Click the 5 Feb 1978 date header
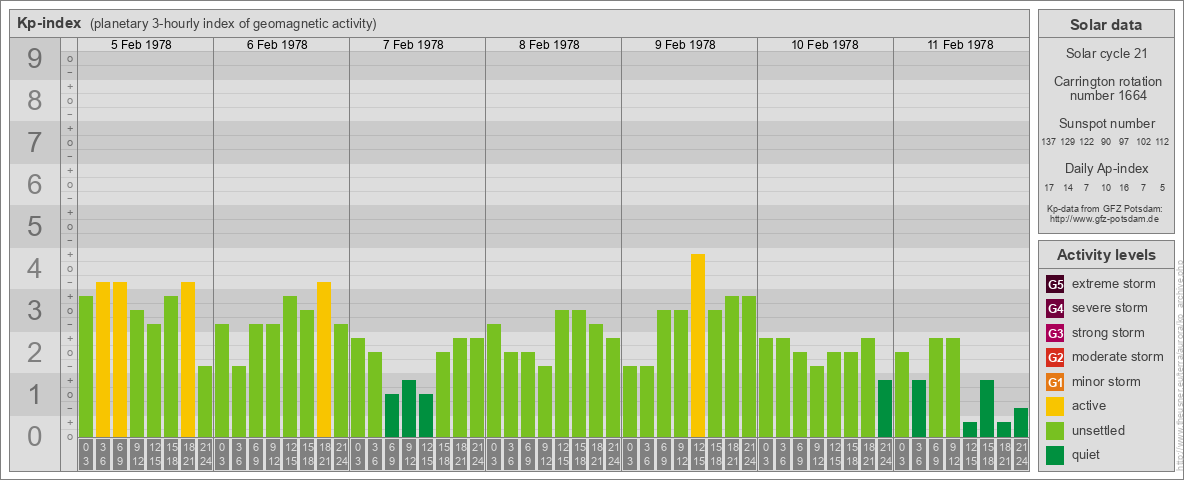Screen dimensions: 1184x480 pyautogui.click(x=141, y=45)
